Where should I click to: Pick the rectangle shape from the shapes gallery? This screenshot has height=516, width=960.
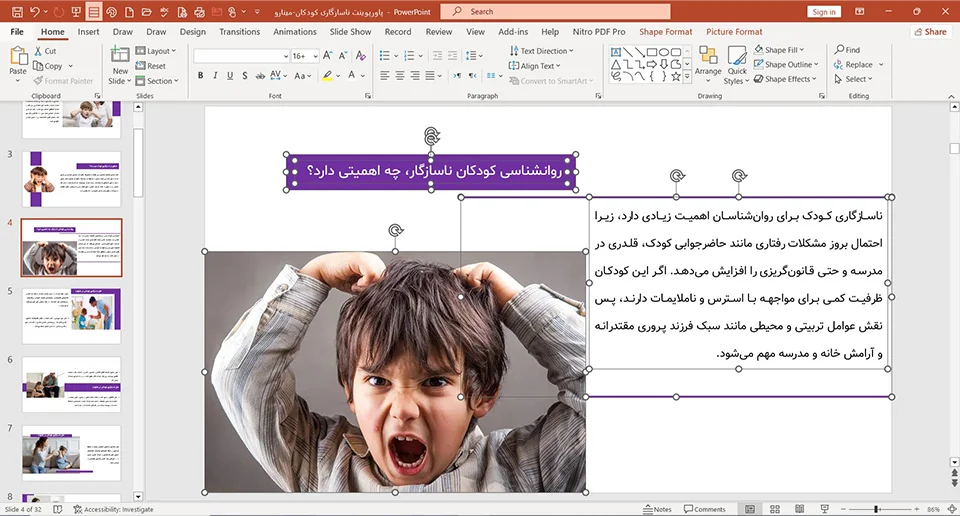tap(652, 52)
